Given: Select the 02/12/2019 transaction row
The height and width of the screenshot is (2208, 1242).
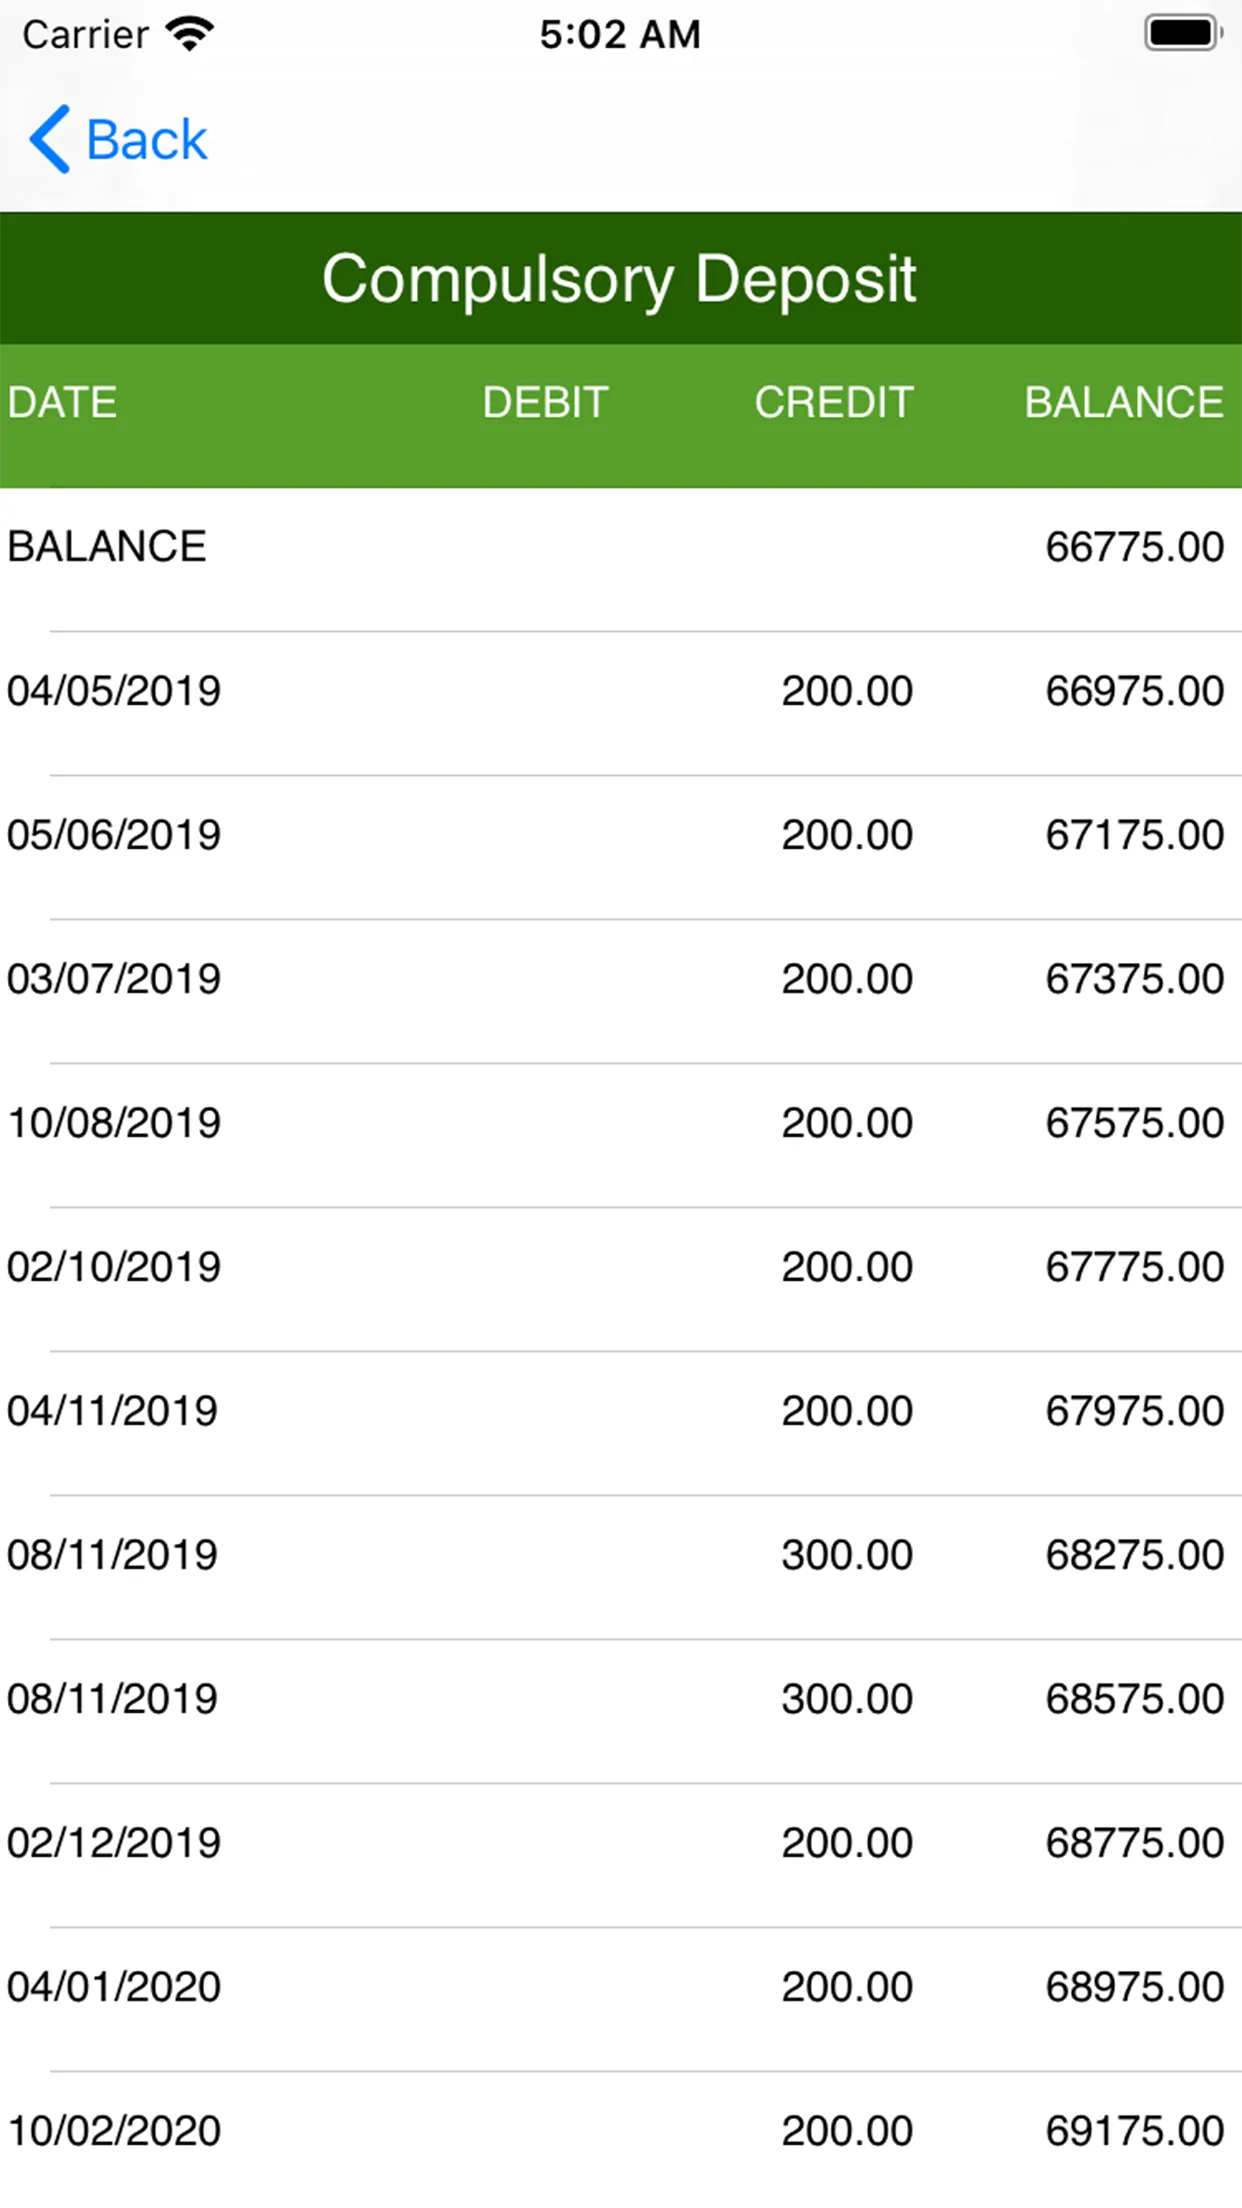Looking at the screenshot, I should coord(620,1843).
